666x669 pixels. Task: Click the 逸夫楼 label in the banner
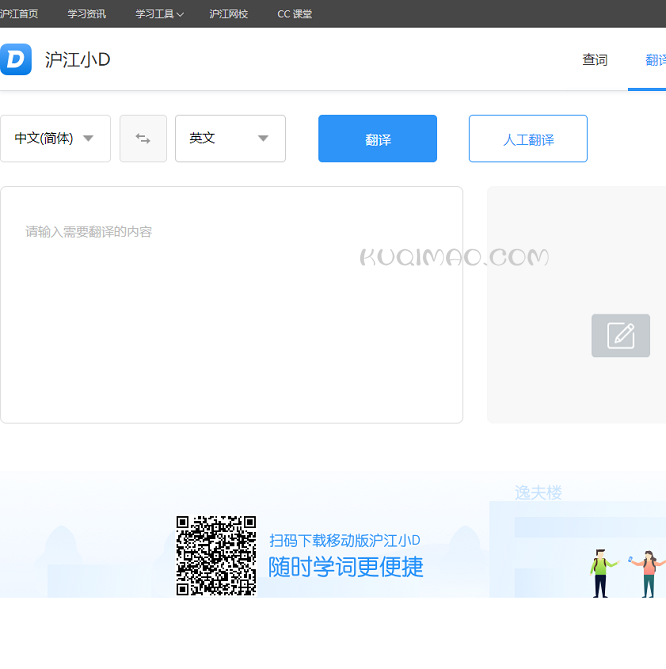coord(538,493)
